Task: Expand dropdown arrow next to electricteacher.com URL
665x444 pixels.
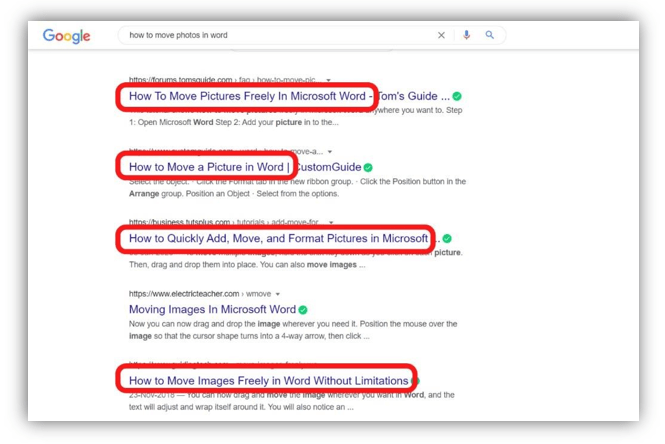Action: click(x=278, y=294)
